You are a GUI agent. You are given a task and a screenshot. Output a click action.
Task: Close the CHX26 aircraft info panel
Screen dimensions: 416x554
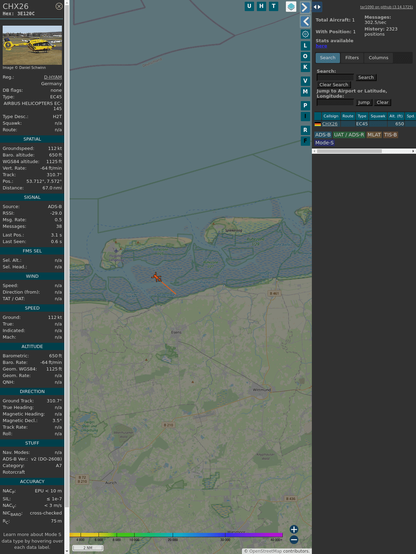coord(59,6)
